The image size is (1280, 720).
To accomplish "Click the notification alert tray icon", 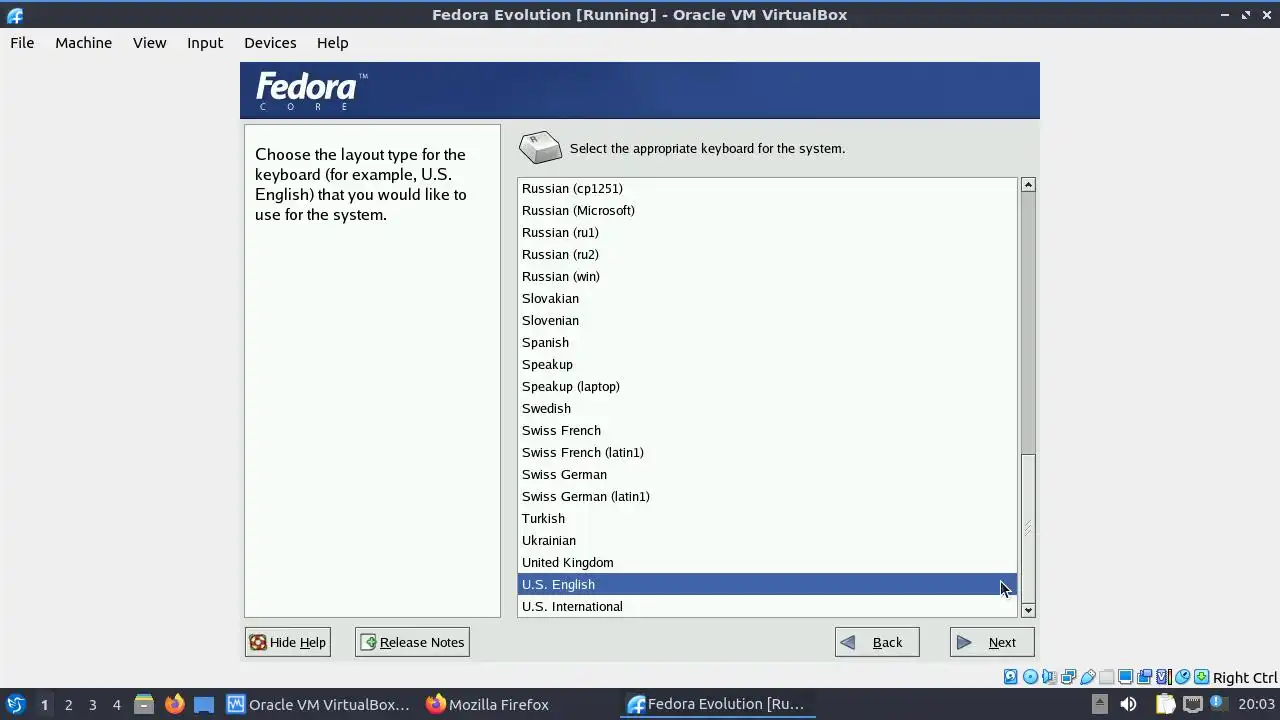I will click(x=1219, y=704).
